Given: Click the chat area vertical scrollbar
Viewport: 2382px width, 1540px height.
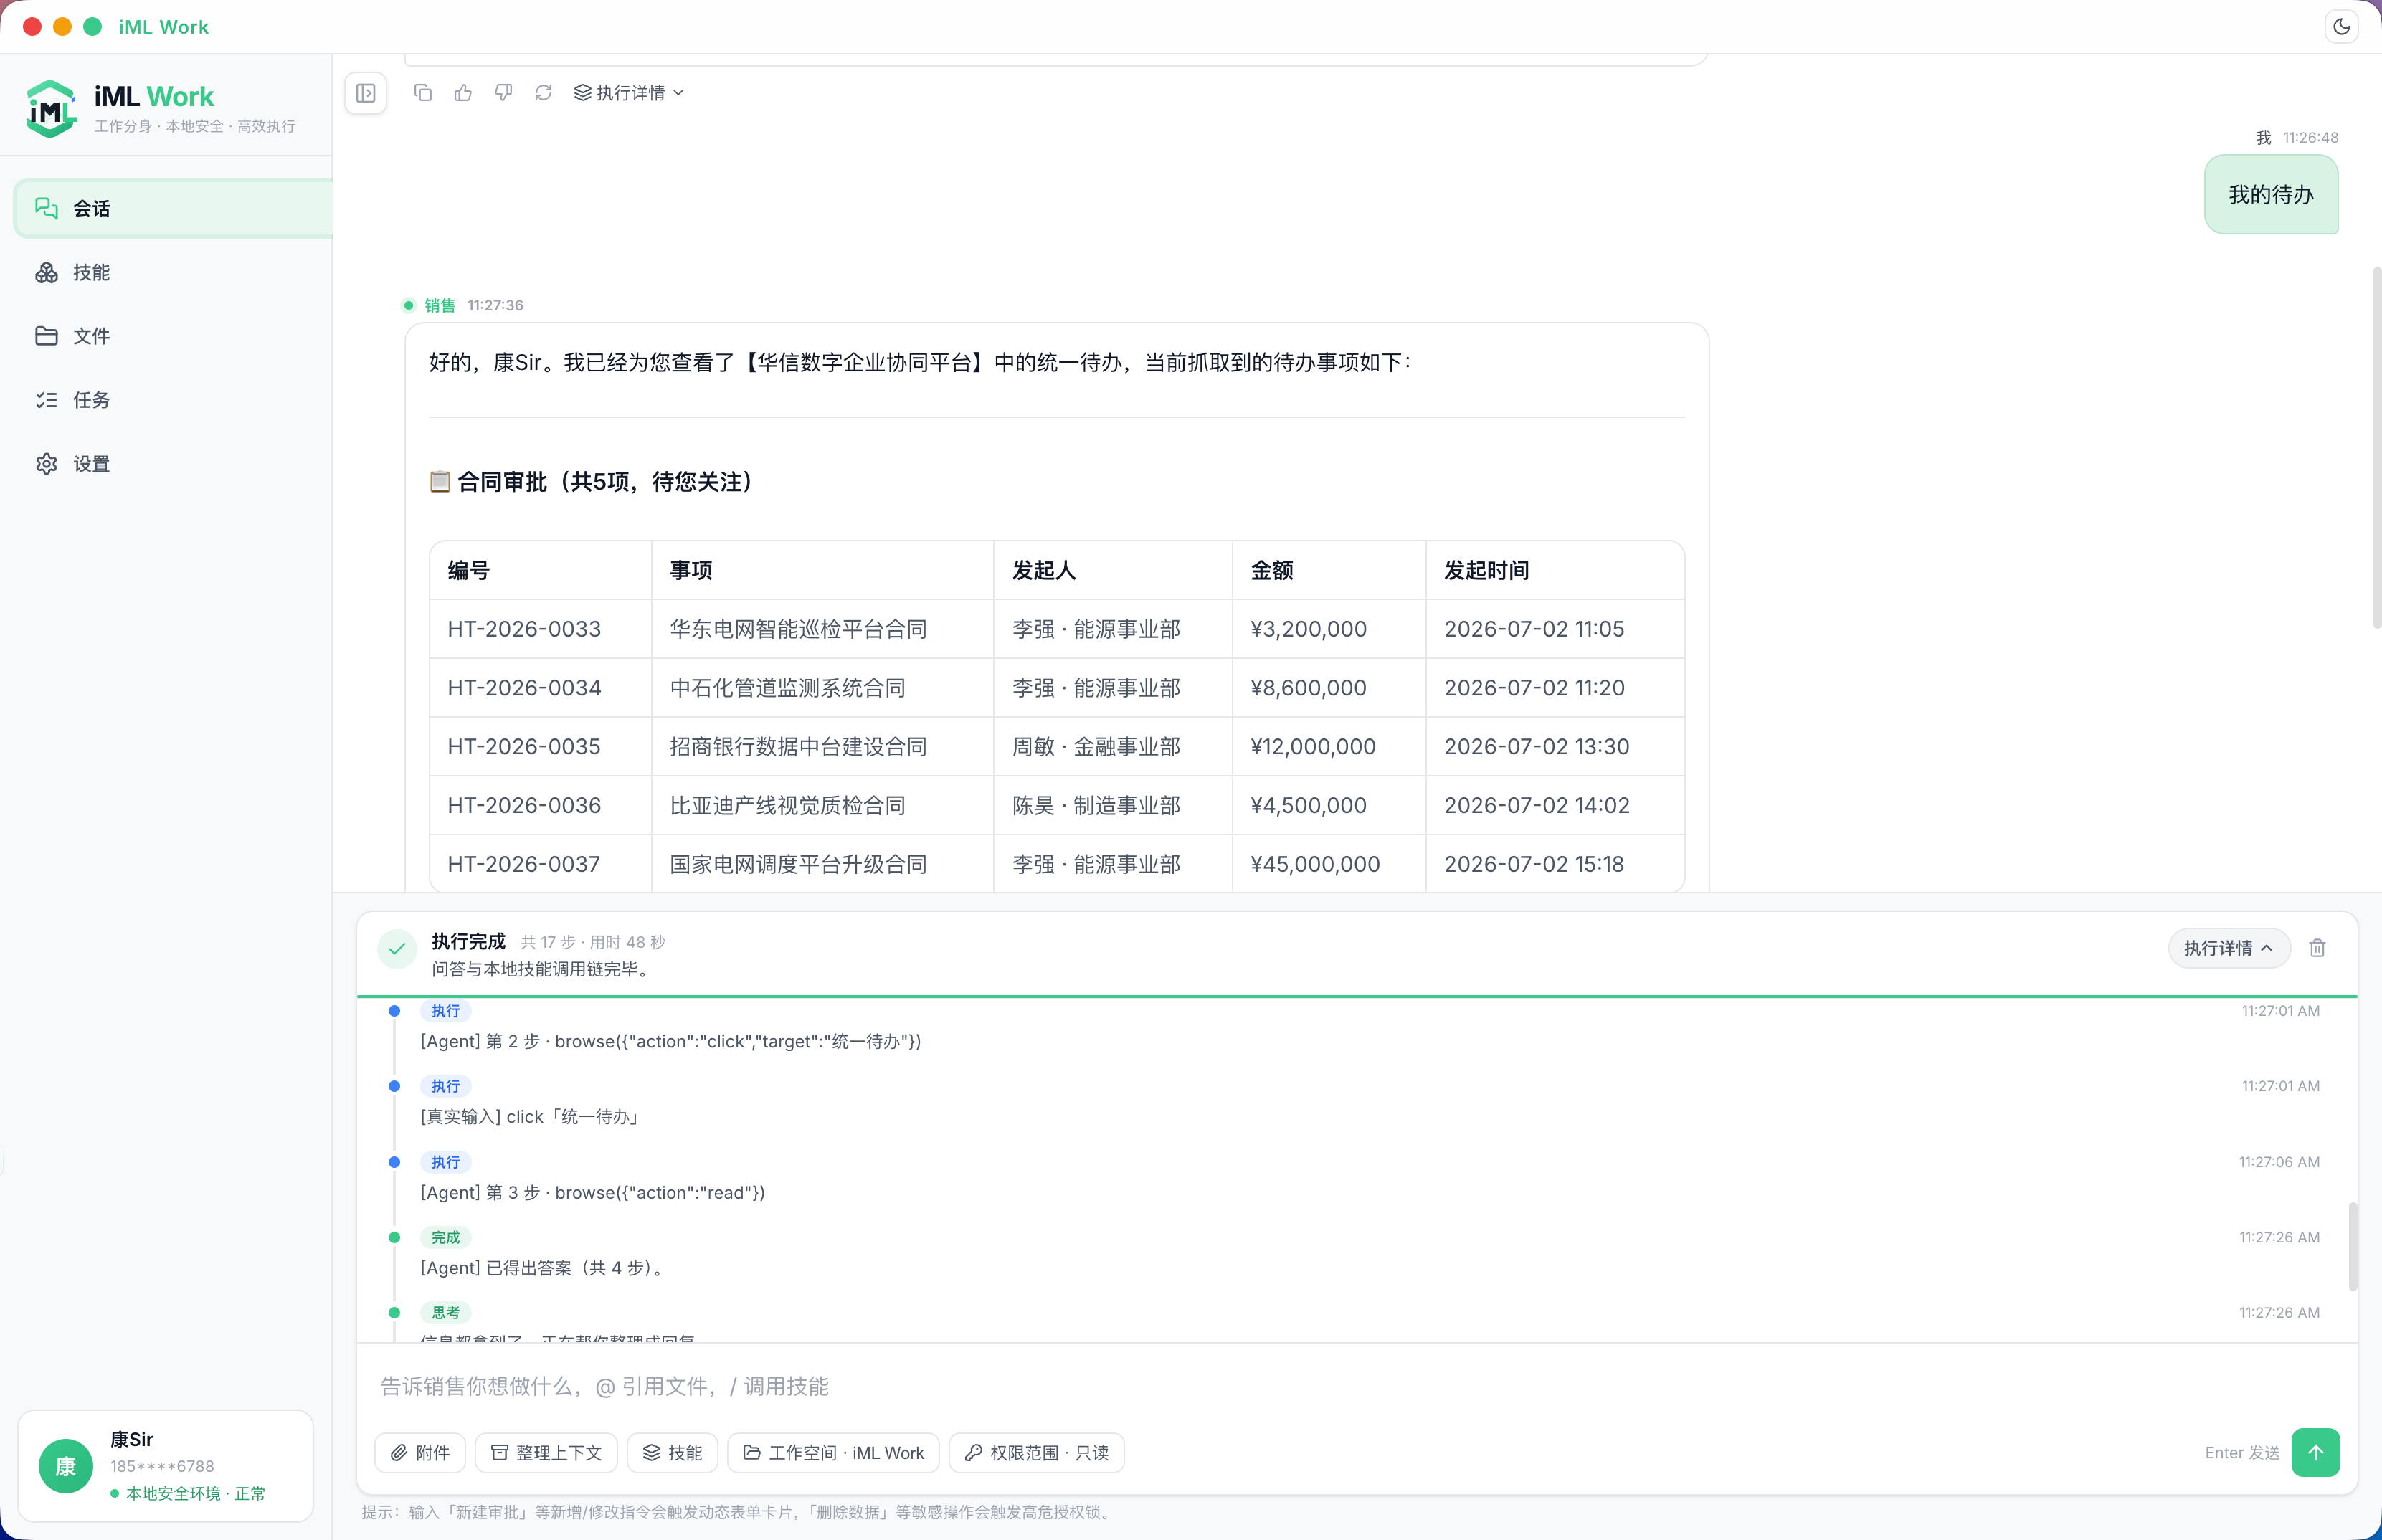Looking at the screenshot, I should [x=2376, y=448].
